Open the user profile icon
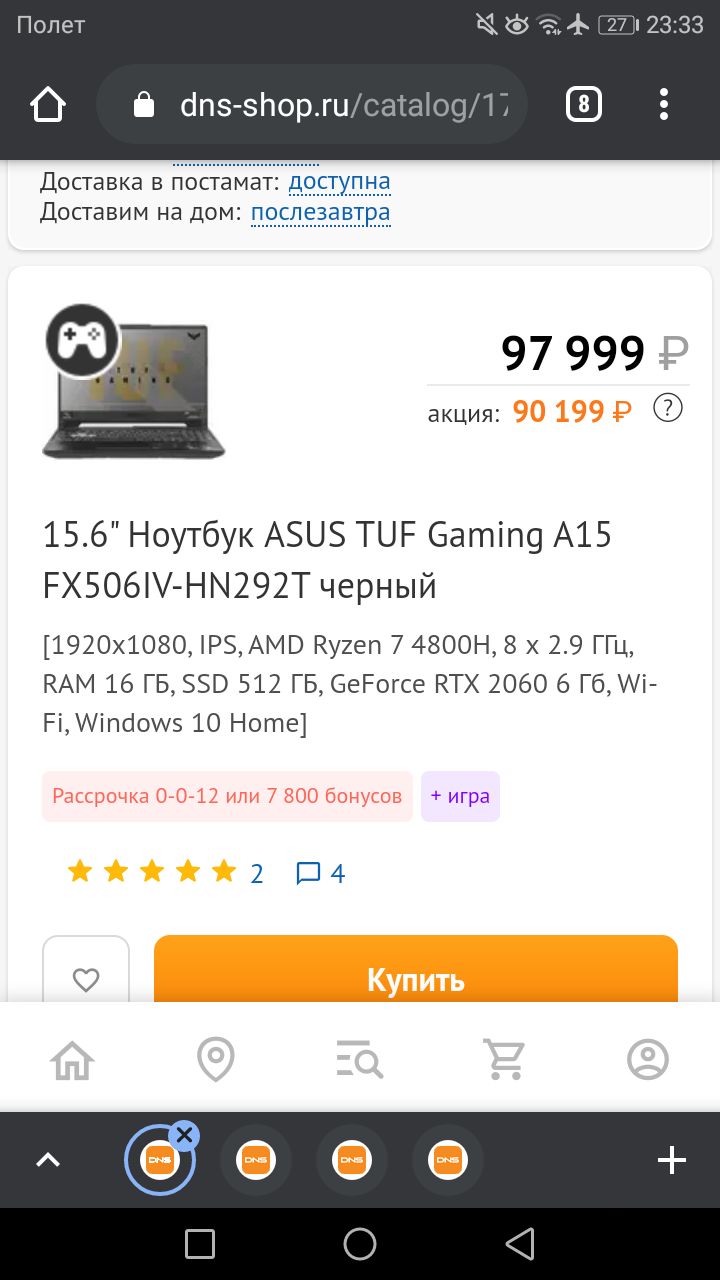Image resolution: width=720 pixels, height=1280 pixels. point(648,1059)
